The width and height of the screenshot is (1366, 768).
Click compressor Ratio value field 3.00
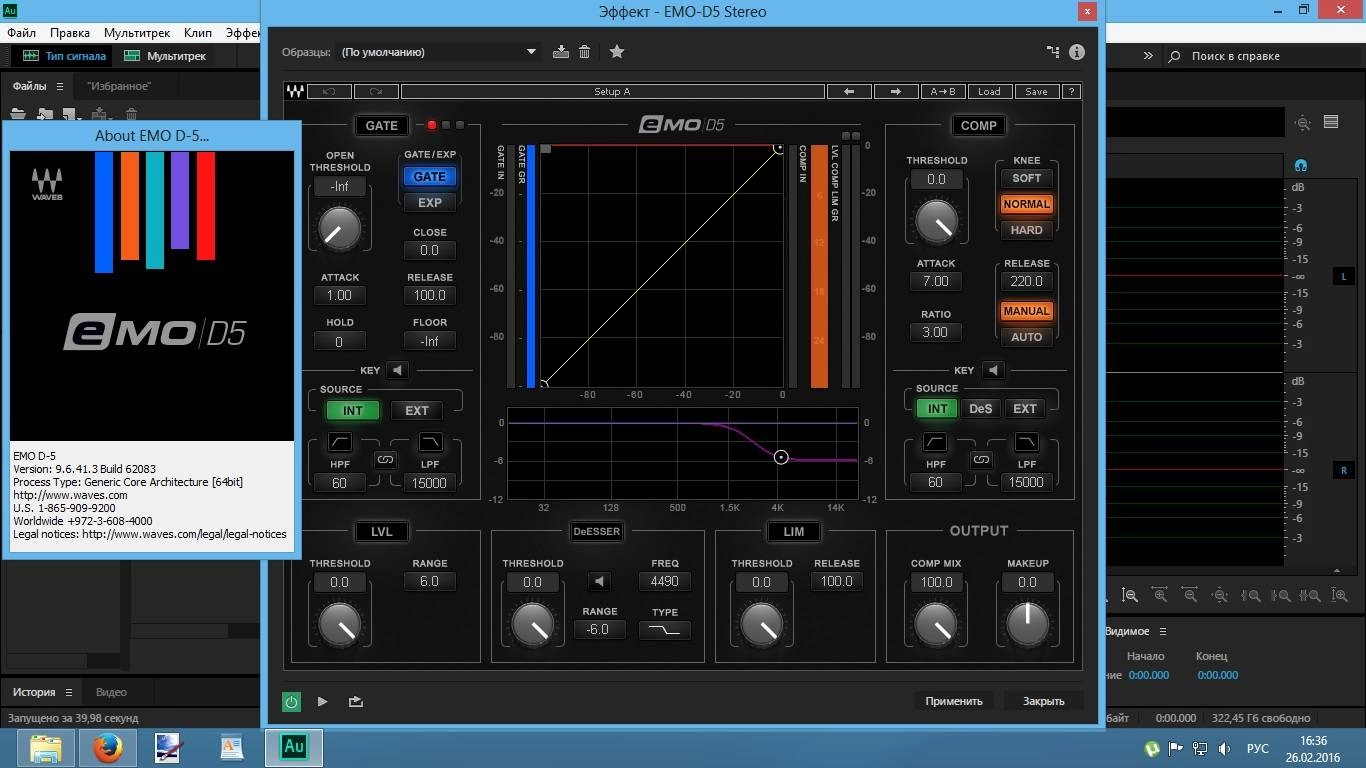tap(935, 332)
